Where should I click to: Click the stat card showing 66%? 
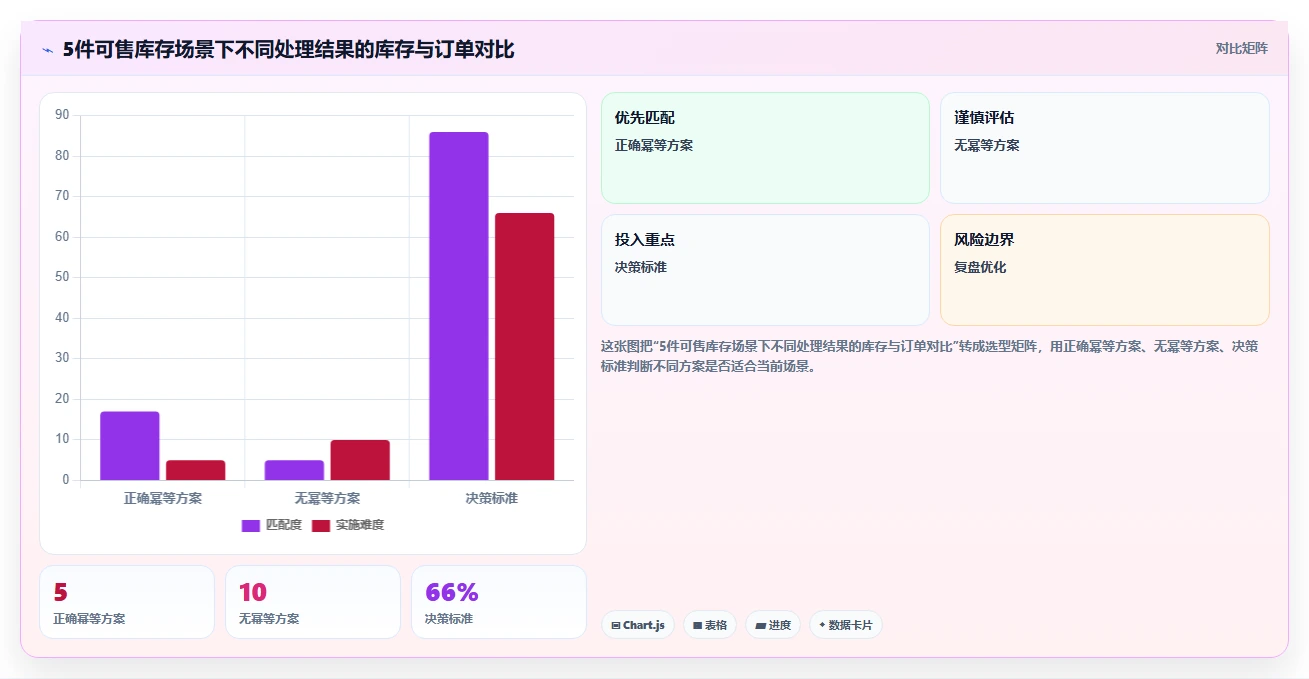point(499,602)
